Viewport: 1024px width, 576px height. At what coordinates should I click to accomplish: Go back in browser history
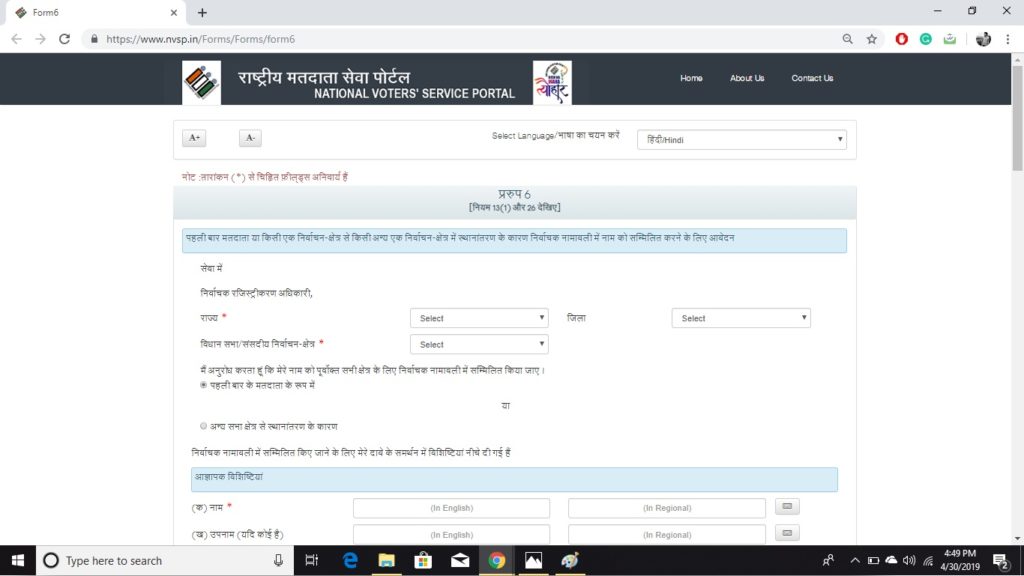pos(16,39)
